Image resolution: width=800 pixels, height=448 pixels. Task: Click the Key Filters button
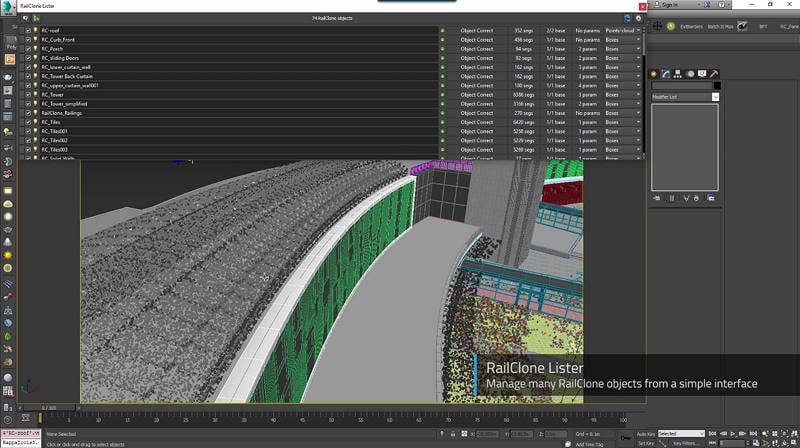pyautogui.click(x=685, y=443)
